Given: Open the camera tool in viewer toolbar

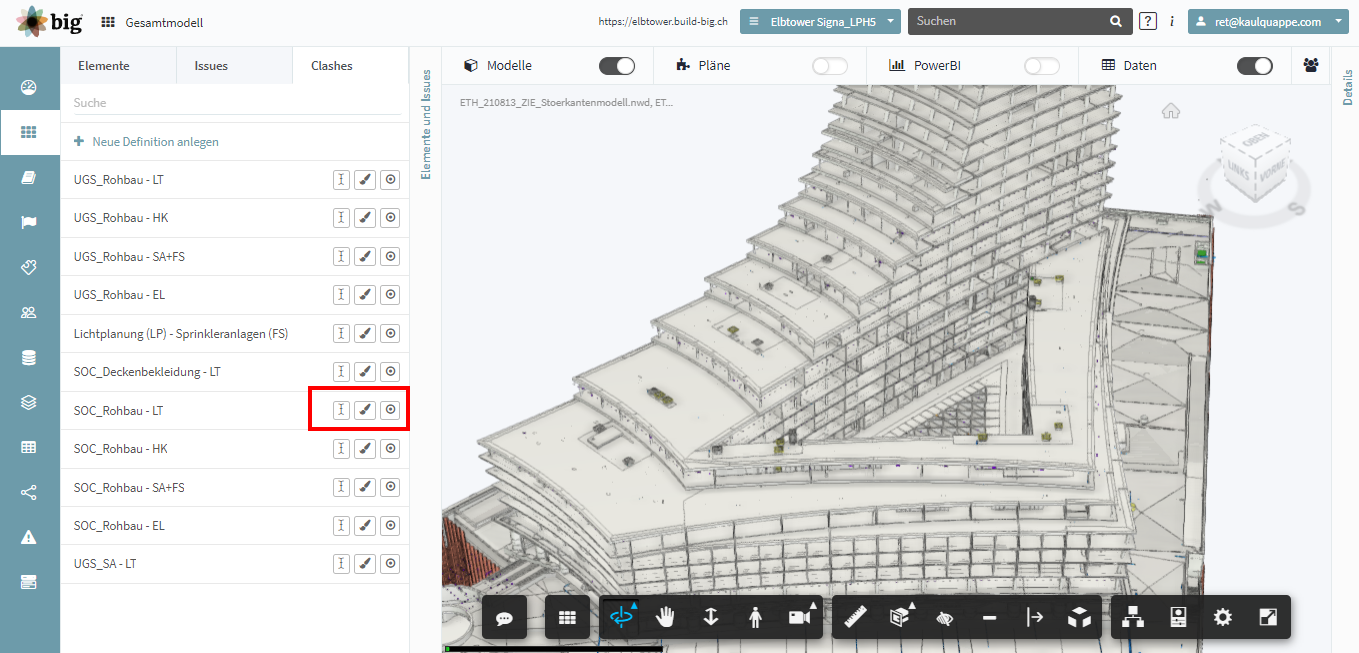Looking at the screenshot, I should tap(800, 617).
